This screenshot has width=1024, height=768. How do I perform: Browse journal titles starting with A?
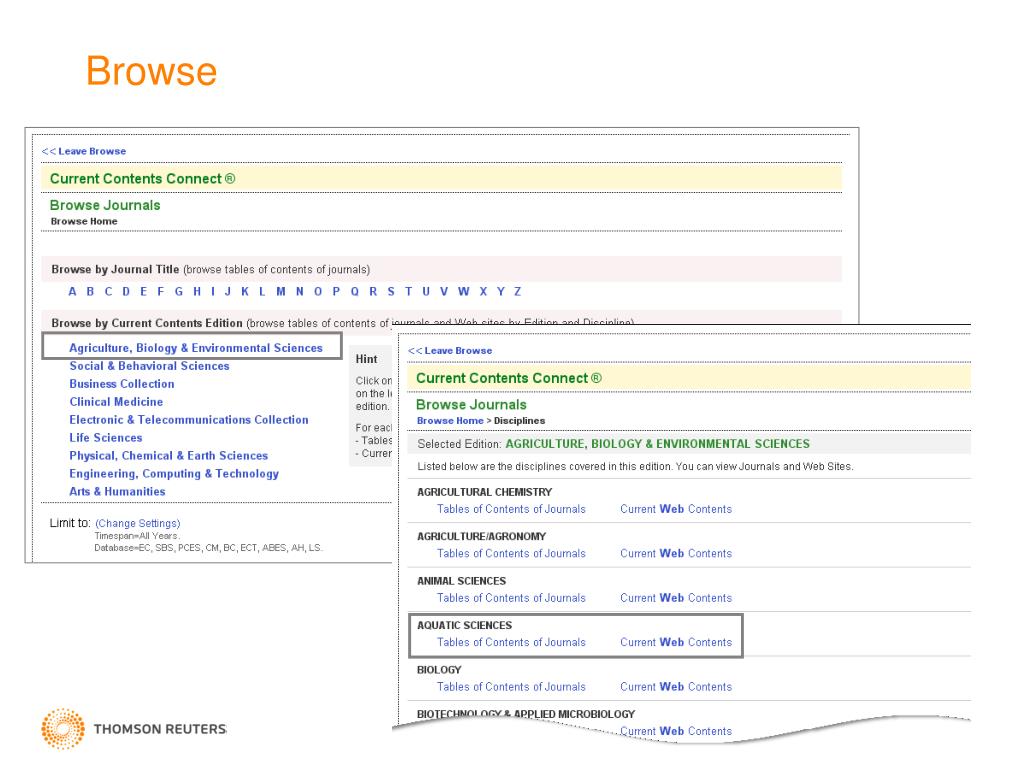[72, 291]
